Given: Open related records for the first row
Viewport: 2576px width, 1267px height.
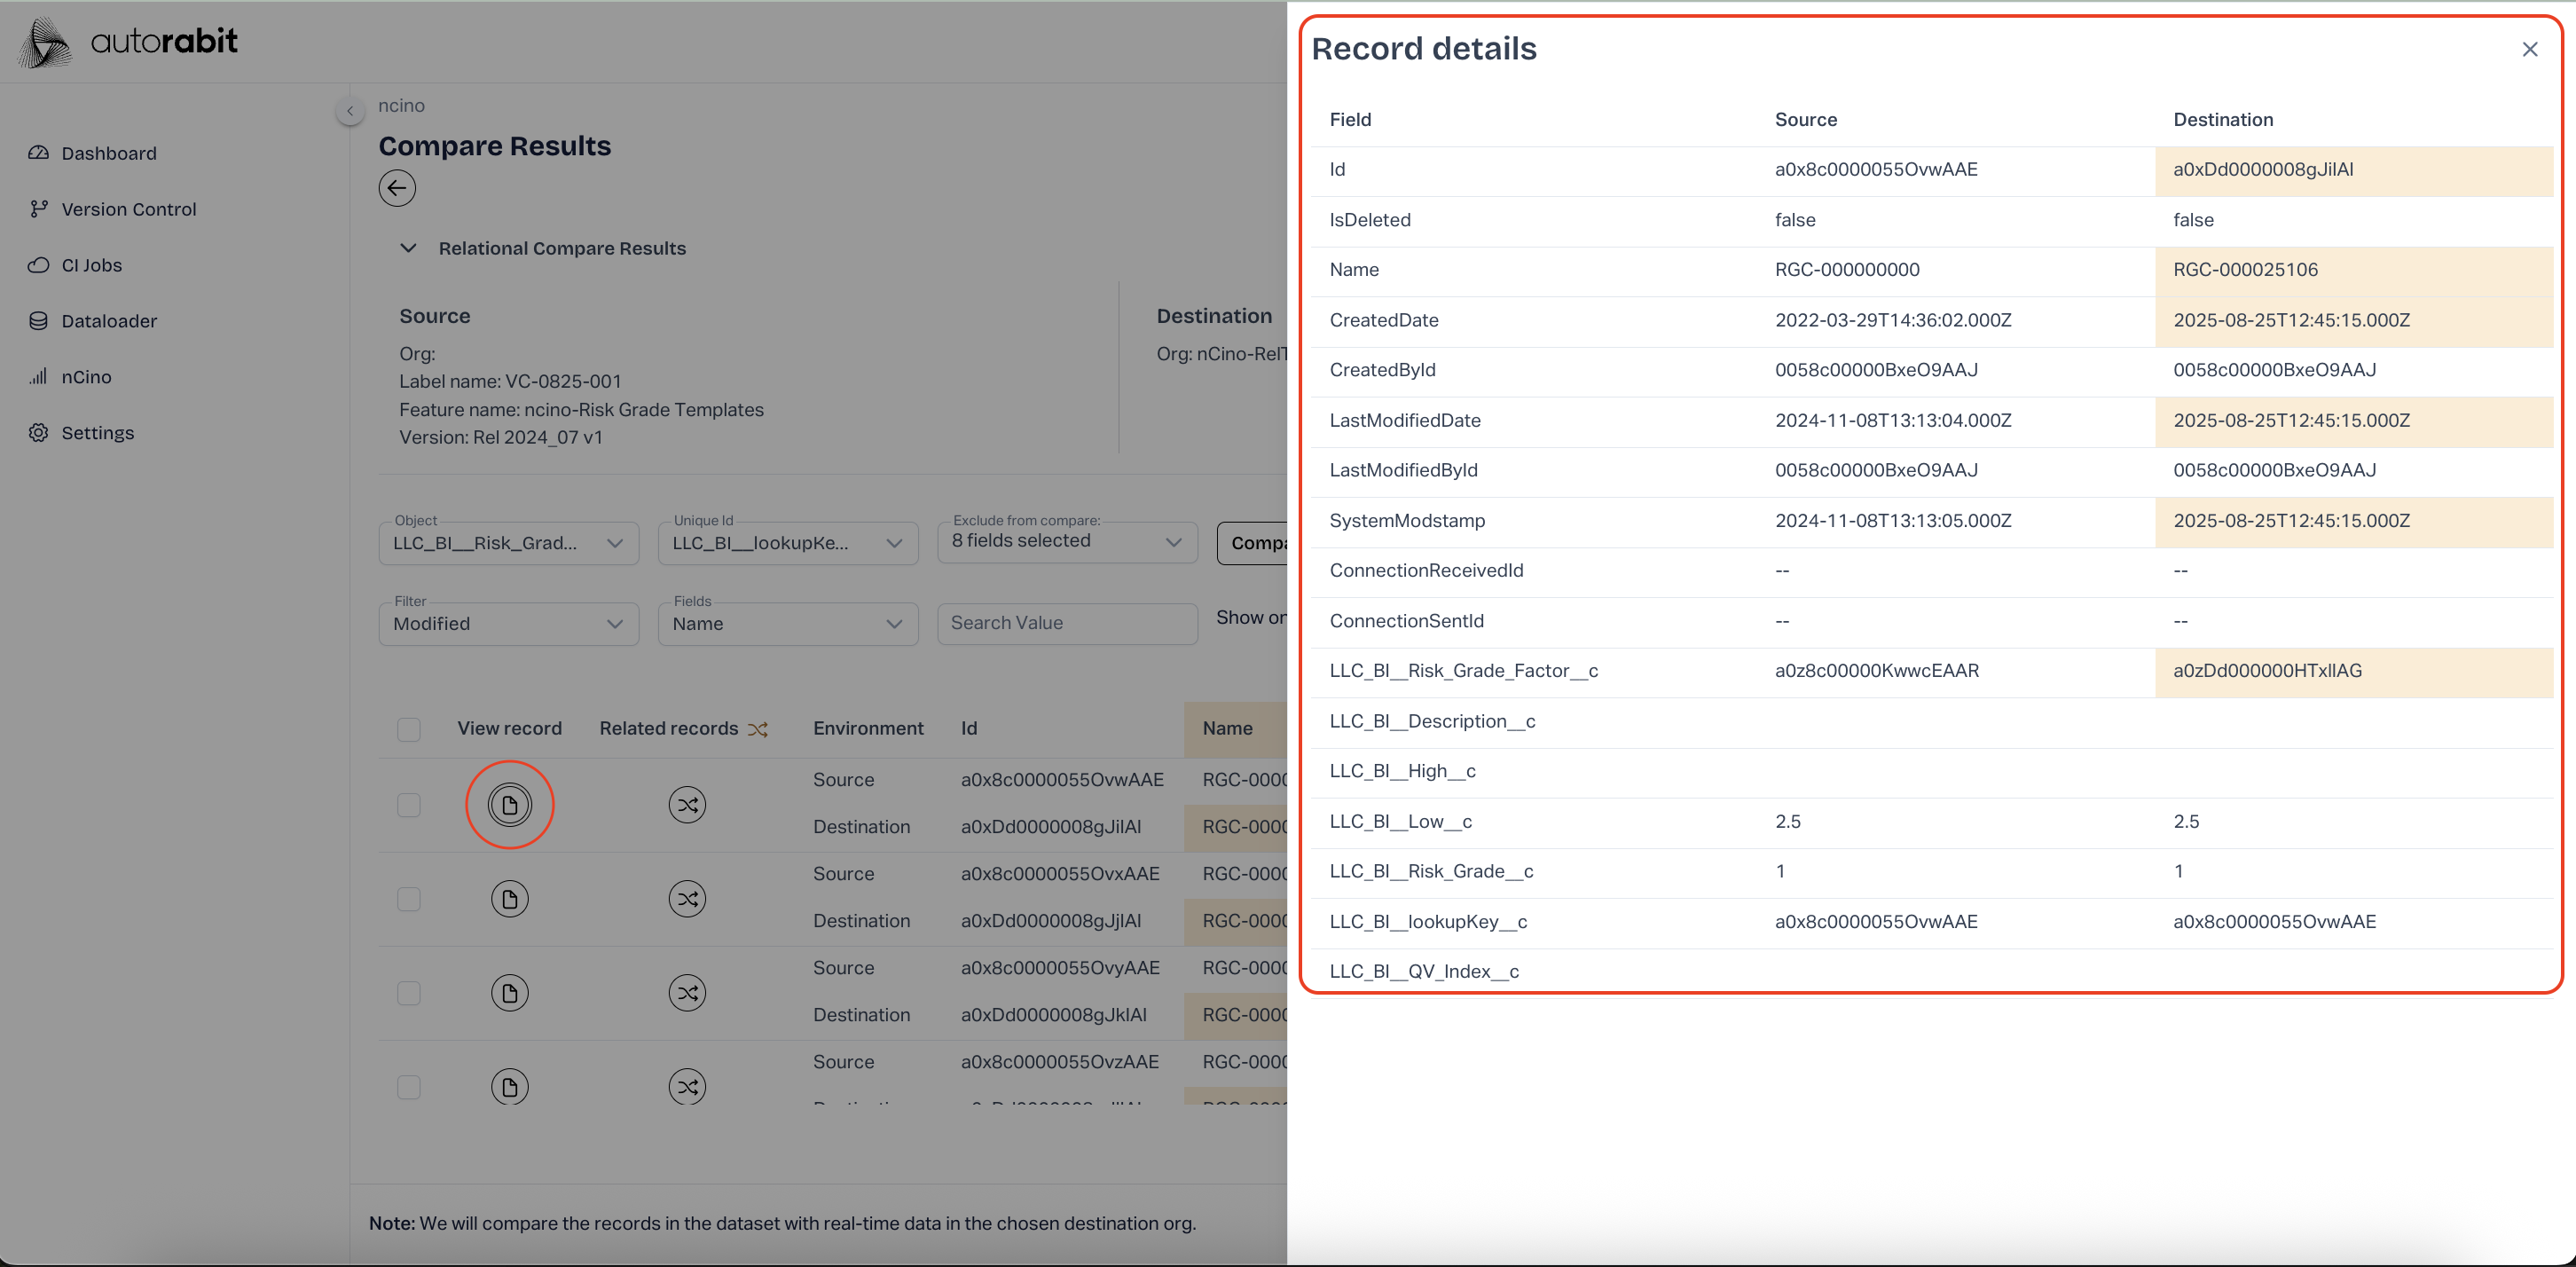Looking at the screenshot, I should click(x=687, y=804).
